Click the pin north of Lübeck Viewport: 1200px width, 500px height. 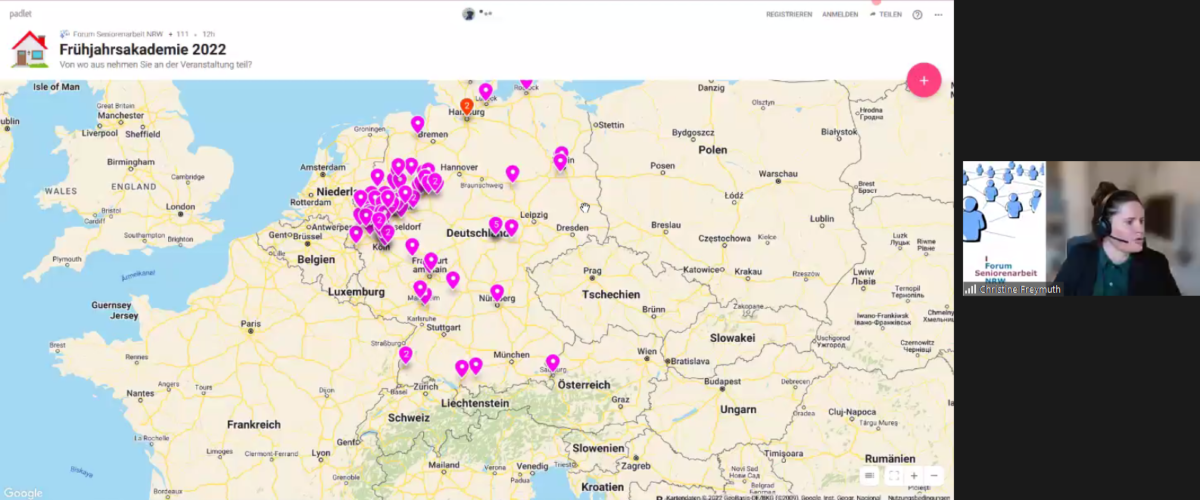point(486,91)
